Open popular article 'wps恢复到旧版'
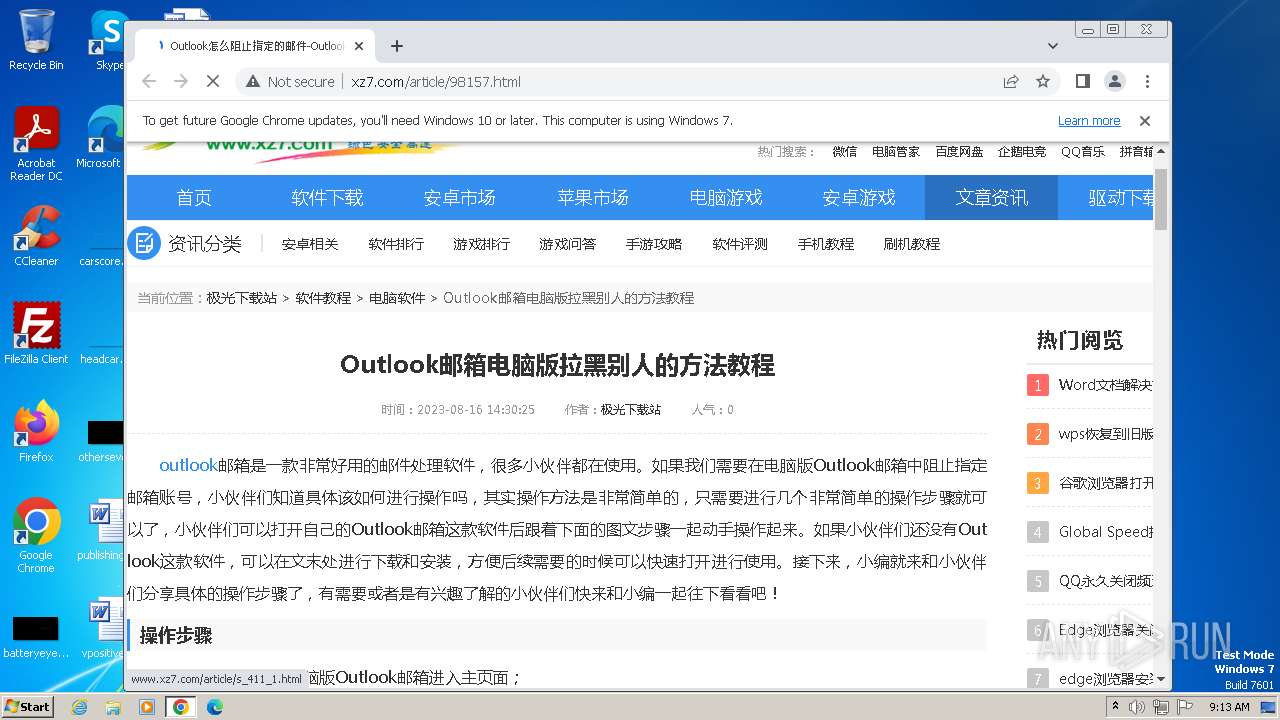Viewport: 1280px width, 720px height. click(x=1106, y=434)
